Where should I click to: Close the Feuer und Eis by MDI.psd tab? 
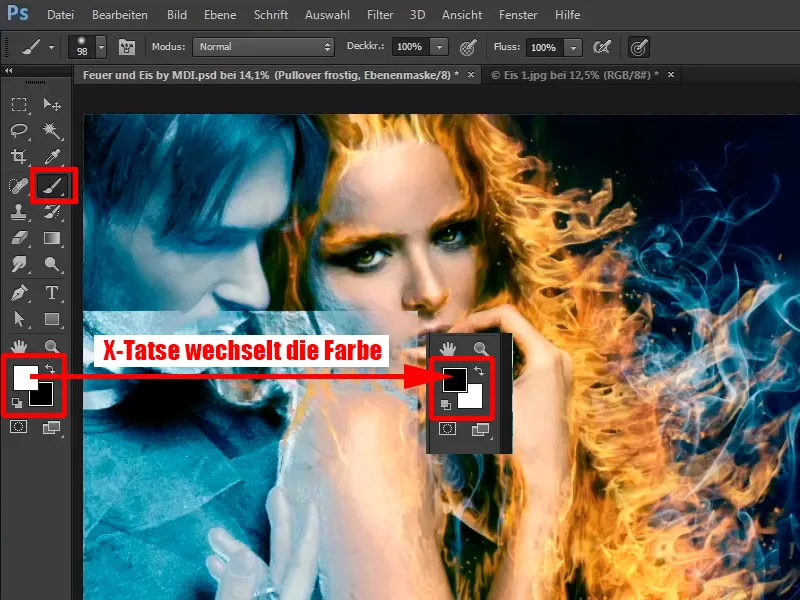[x=471, y=74]
